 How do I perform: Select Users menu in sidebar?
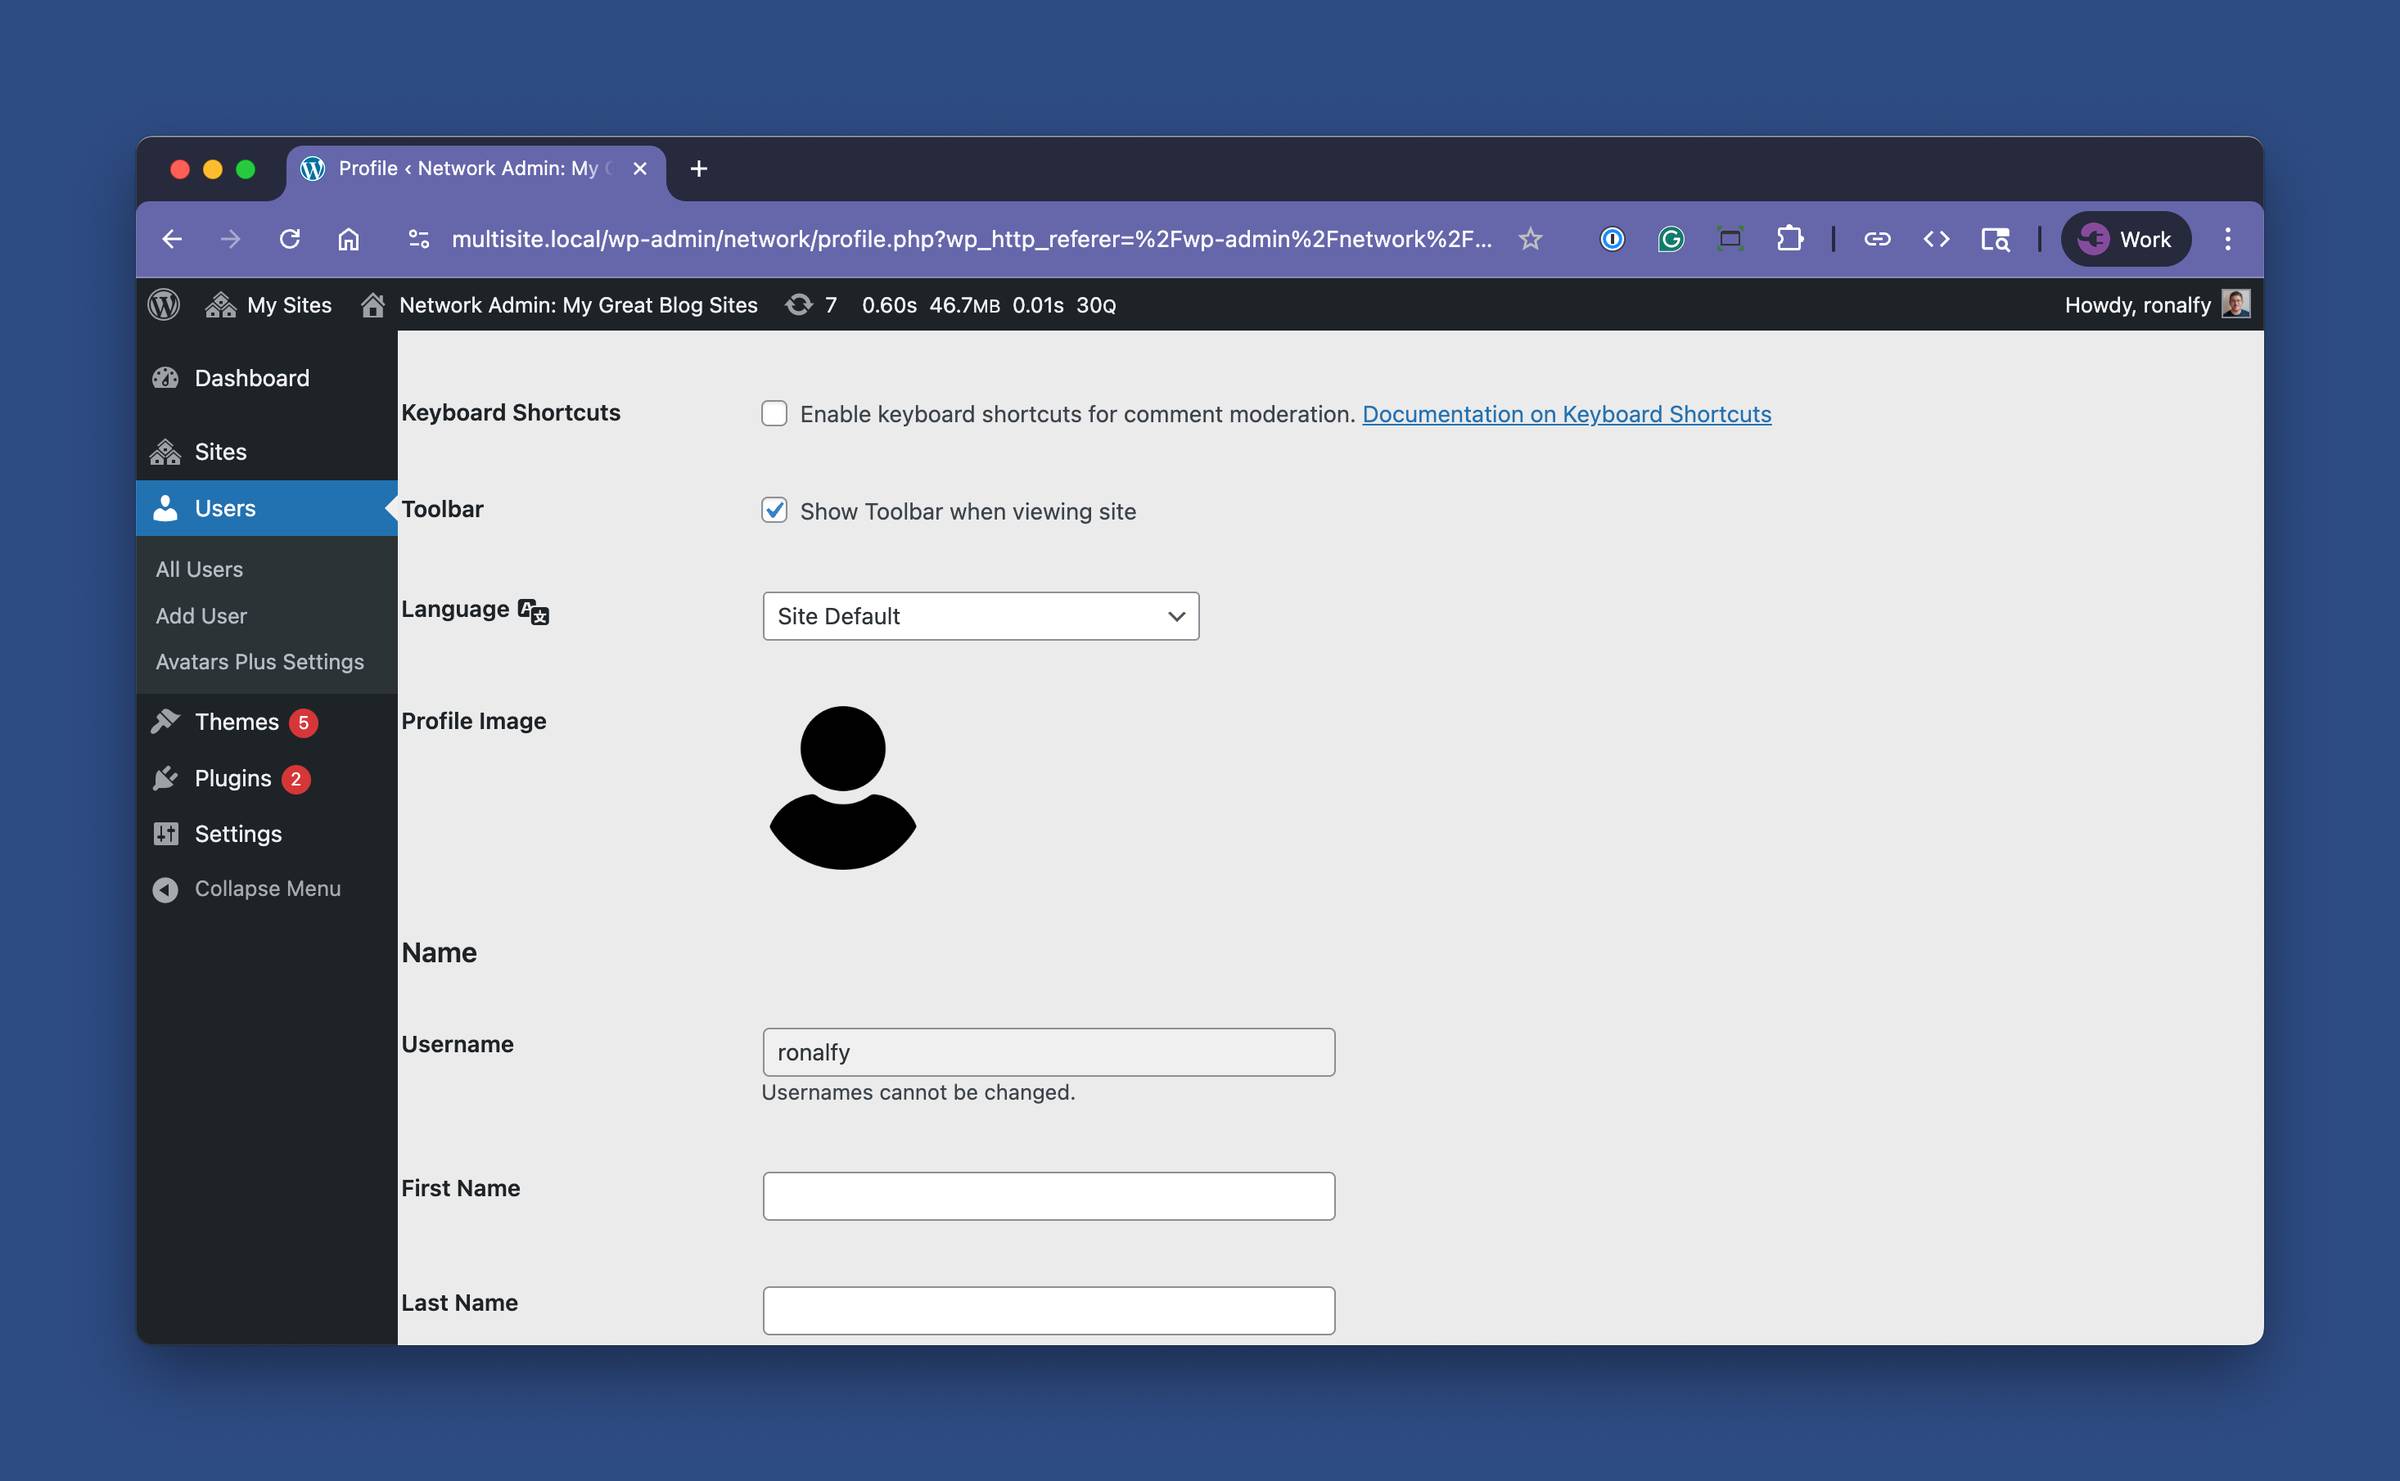click(267, 508)
